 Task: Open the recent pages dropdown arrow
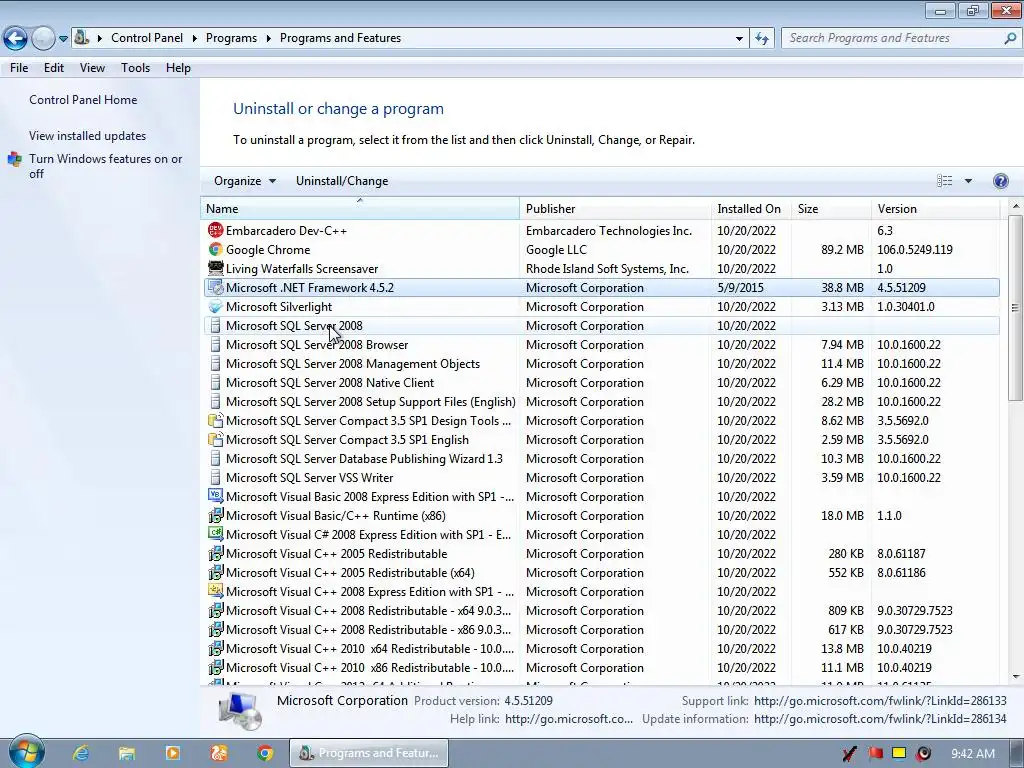[x=63, y=38]
